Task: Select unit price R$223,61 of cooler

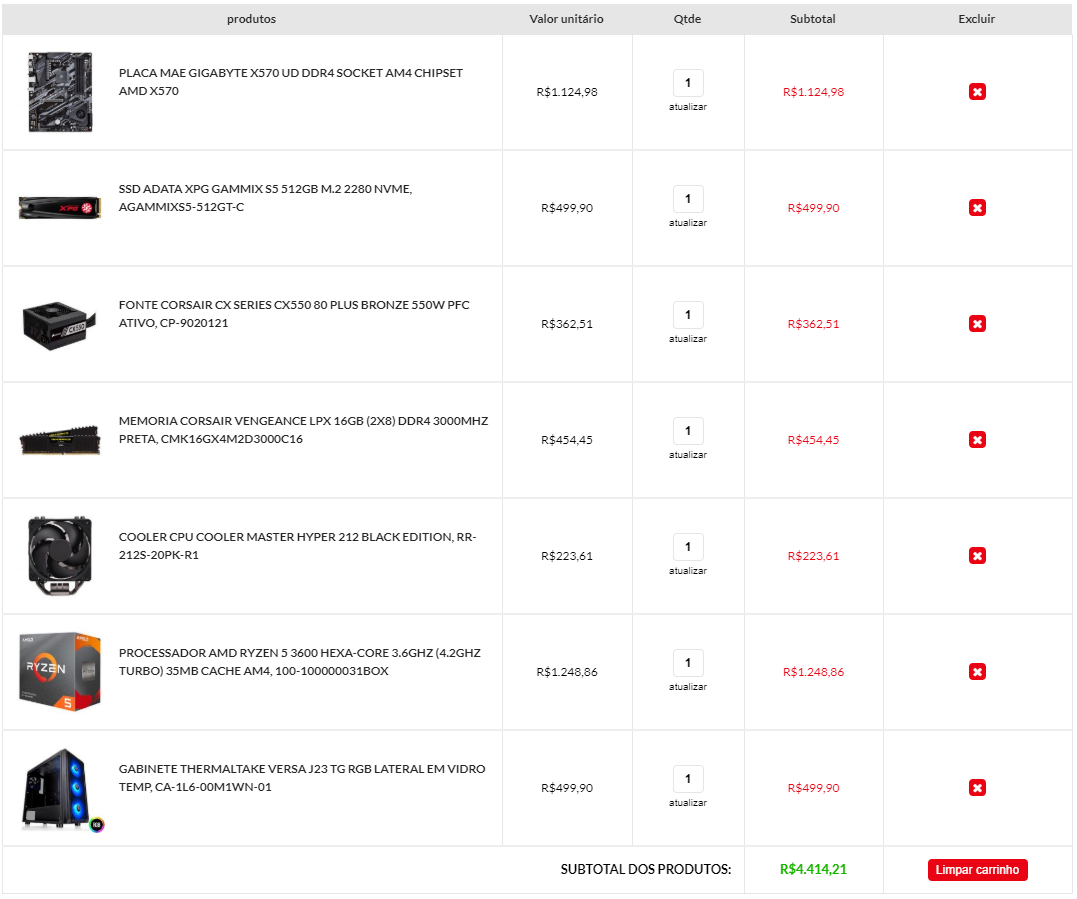Action: [x=567, y=556]
